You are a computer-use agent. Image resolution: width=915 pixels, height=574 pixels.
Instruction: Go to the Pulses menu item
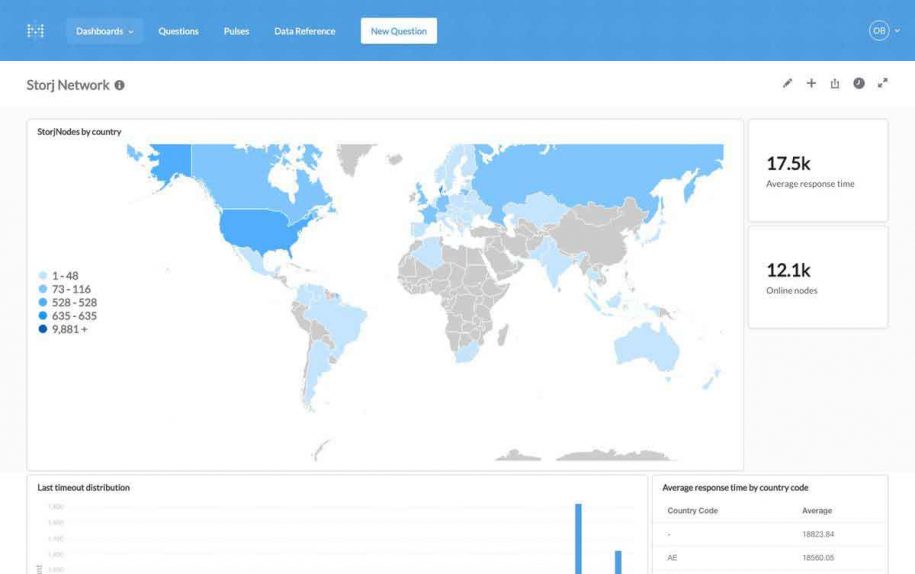coord(237,31)
